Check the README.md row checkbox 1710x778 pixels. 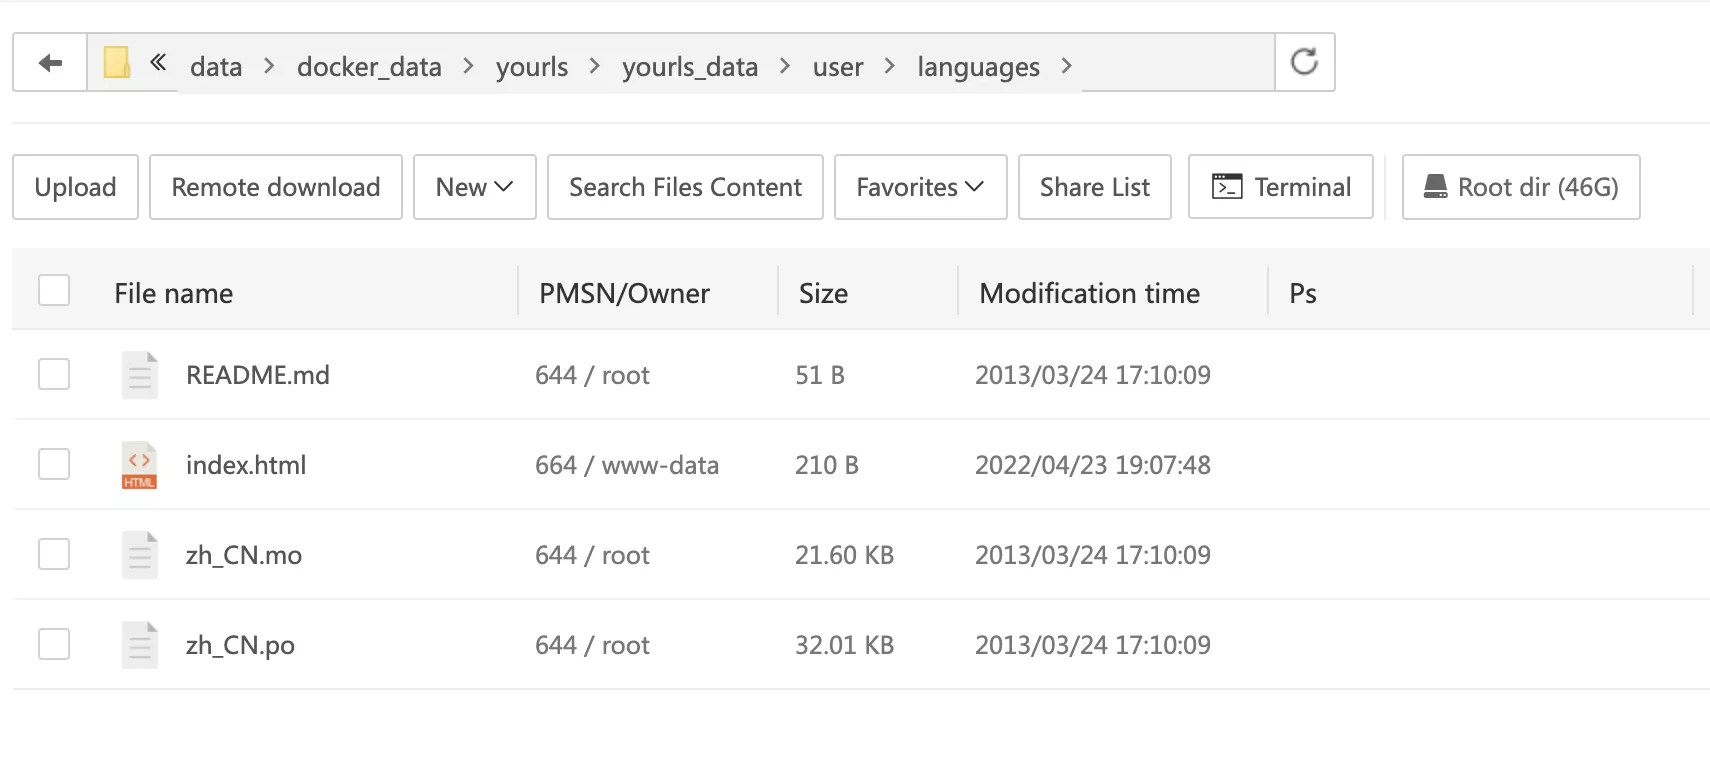coord(54,375)
